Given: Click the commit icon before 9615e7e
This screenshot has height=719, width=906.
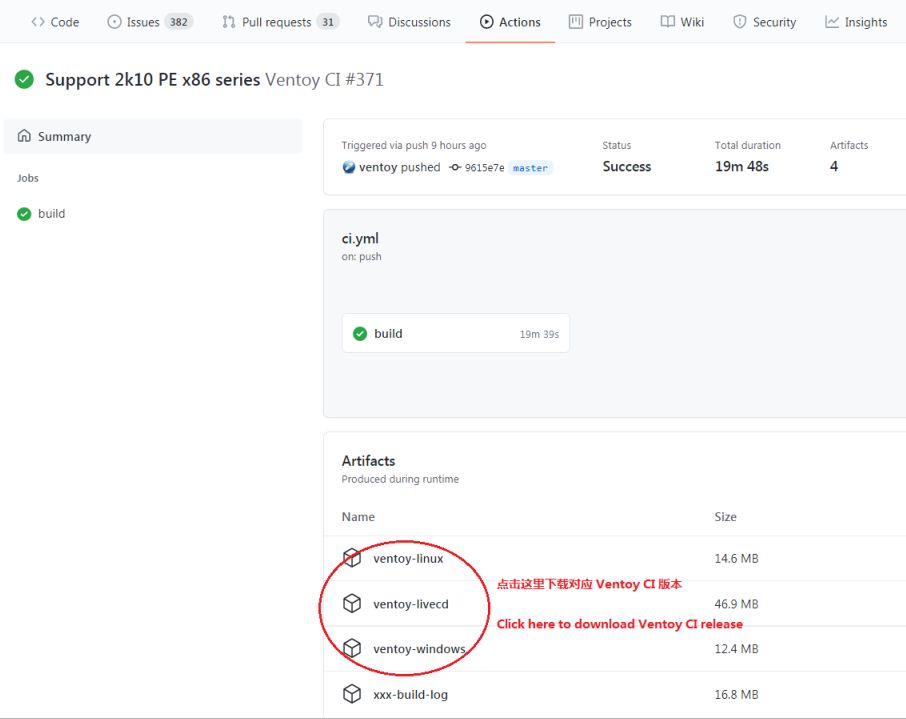Looking at the screenshot, I should click(x=455, y=167).
